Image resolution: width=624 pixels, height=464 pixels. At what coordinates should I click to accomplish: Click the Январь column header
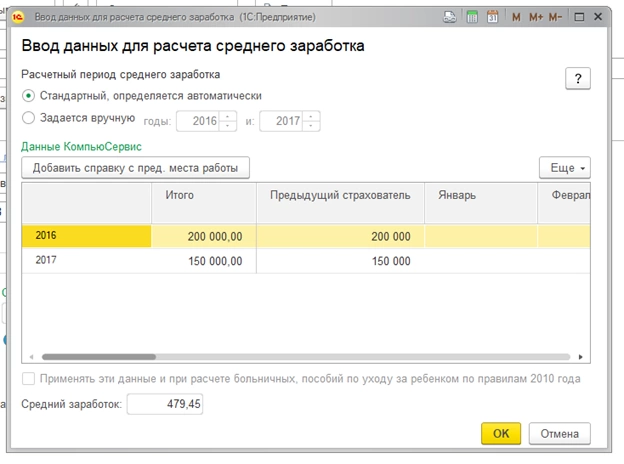[481, 203]
